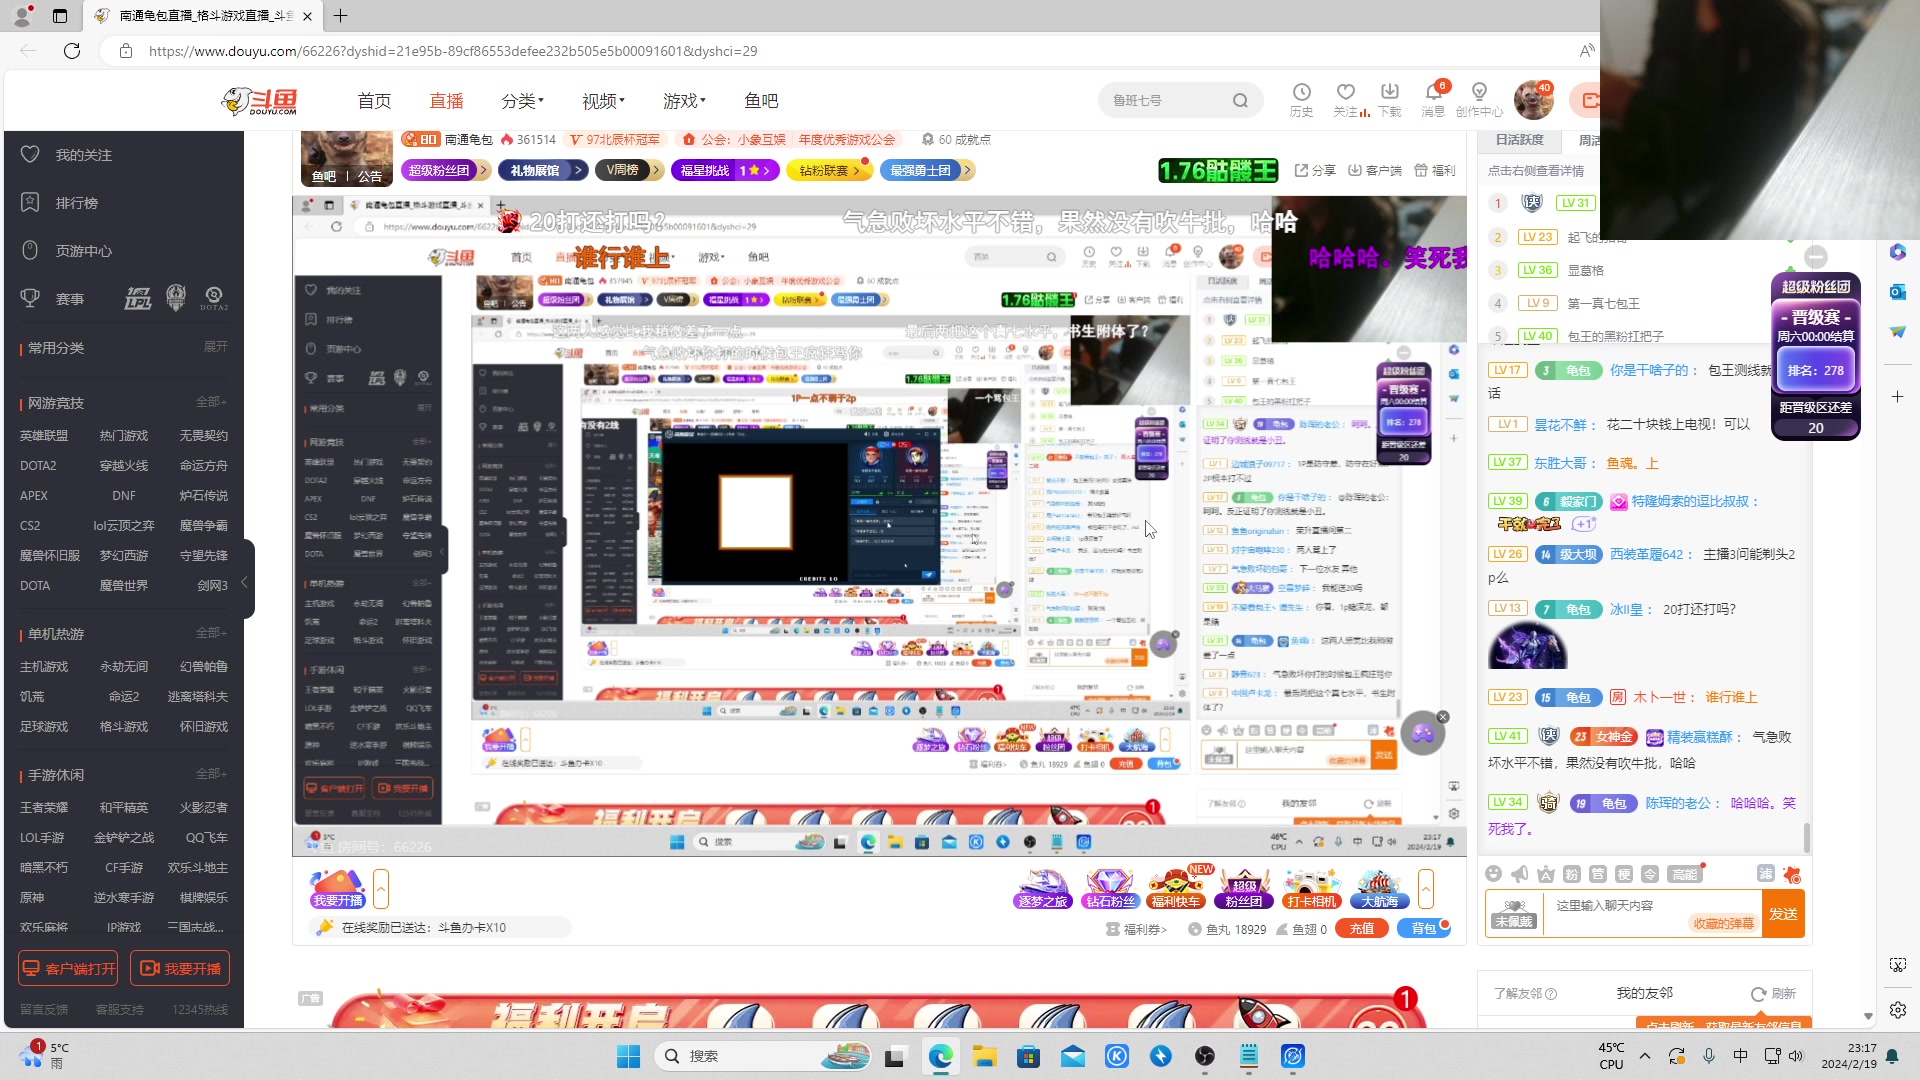Click the 分享 share icon
The height and width of the screenshot is (1080, 1920).
(1315, 171)
